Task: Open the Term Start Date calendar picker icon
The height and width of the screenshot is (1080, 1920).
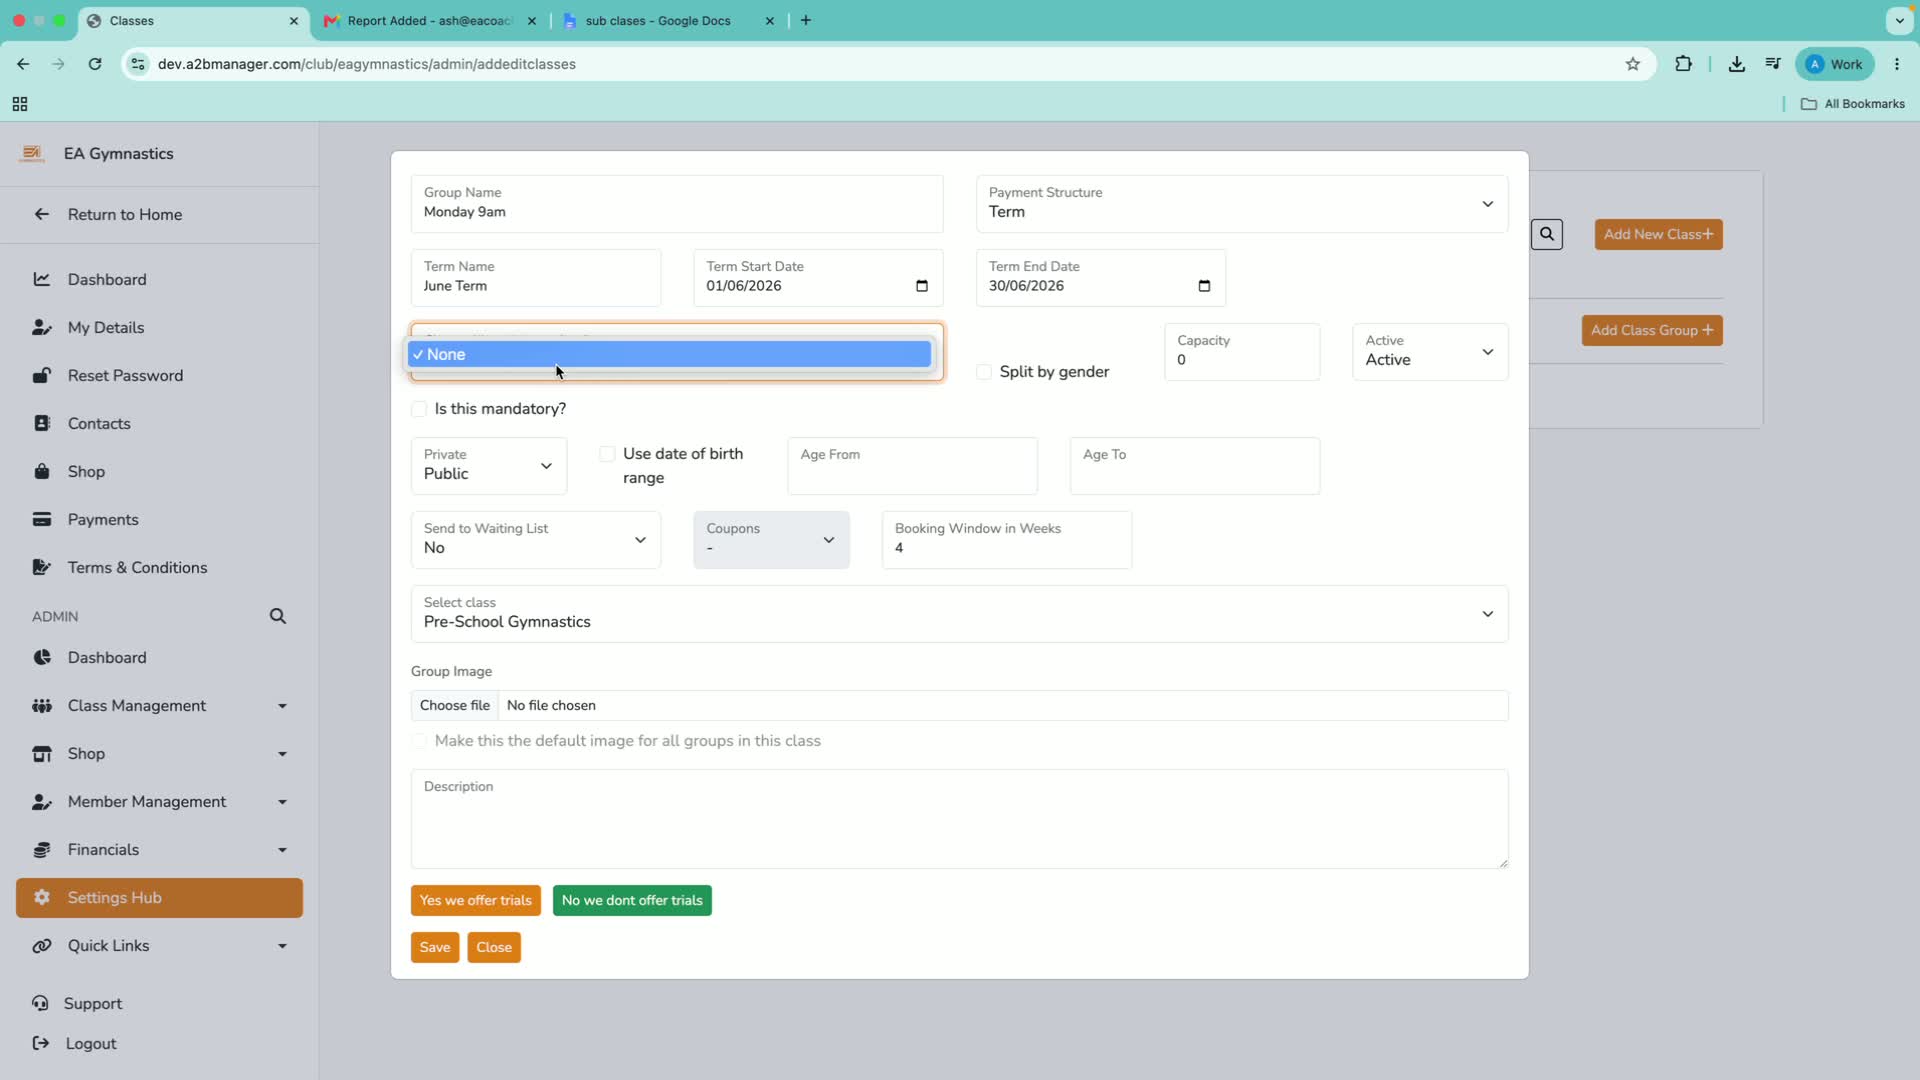Action: [x=922, y=286]
